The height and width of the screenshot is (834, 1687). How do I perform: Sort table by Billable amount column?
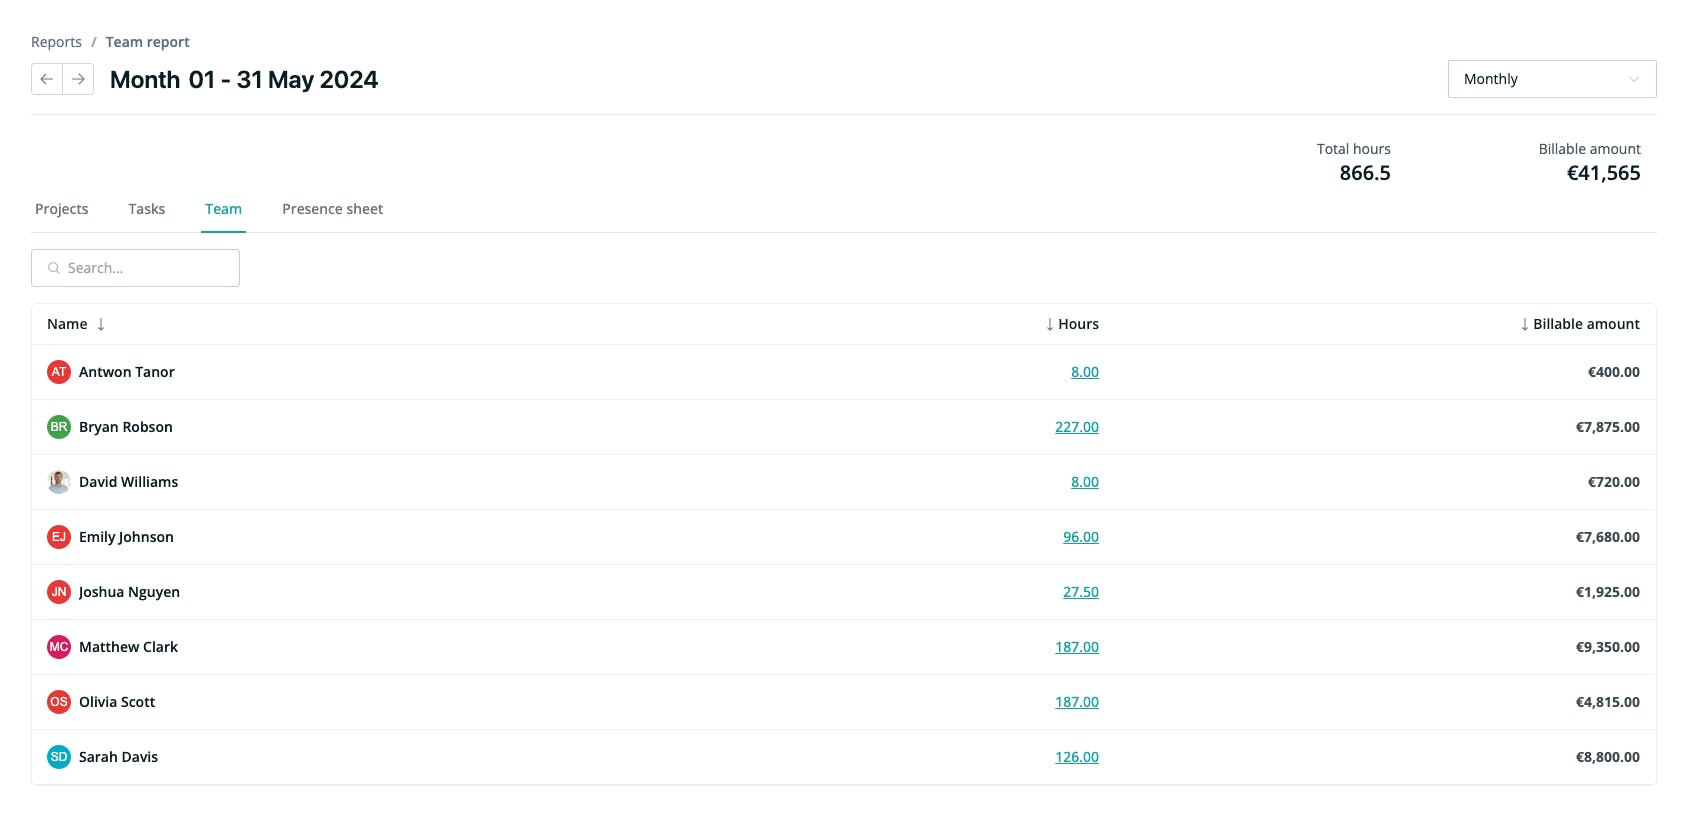tap(1580, 324)
